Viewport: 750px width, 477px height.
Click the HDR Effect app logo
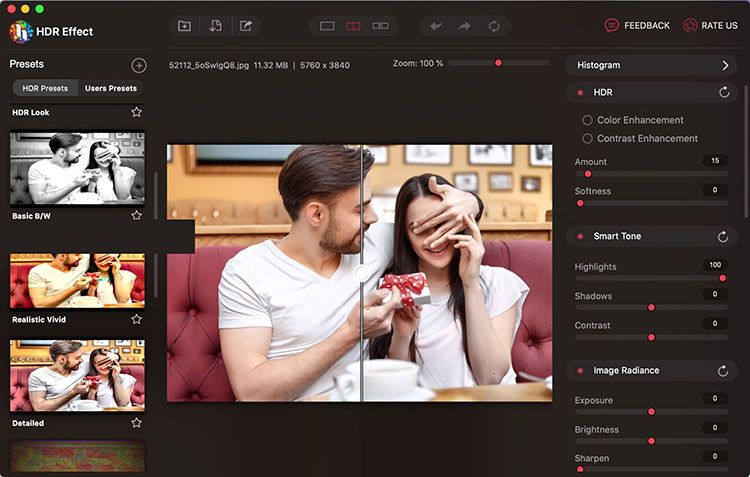click(x=21, y=32)
